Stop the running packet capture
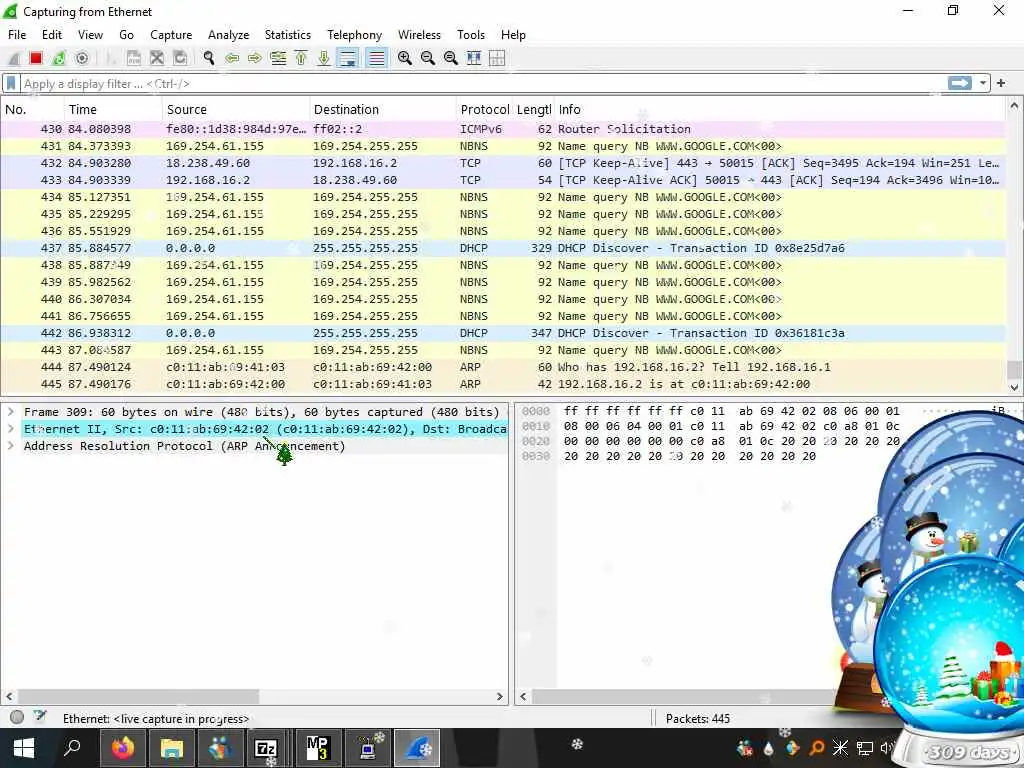Viewport: 1024px width, 768px height. tap(36, 58)
